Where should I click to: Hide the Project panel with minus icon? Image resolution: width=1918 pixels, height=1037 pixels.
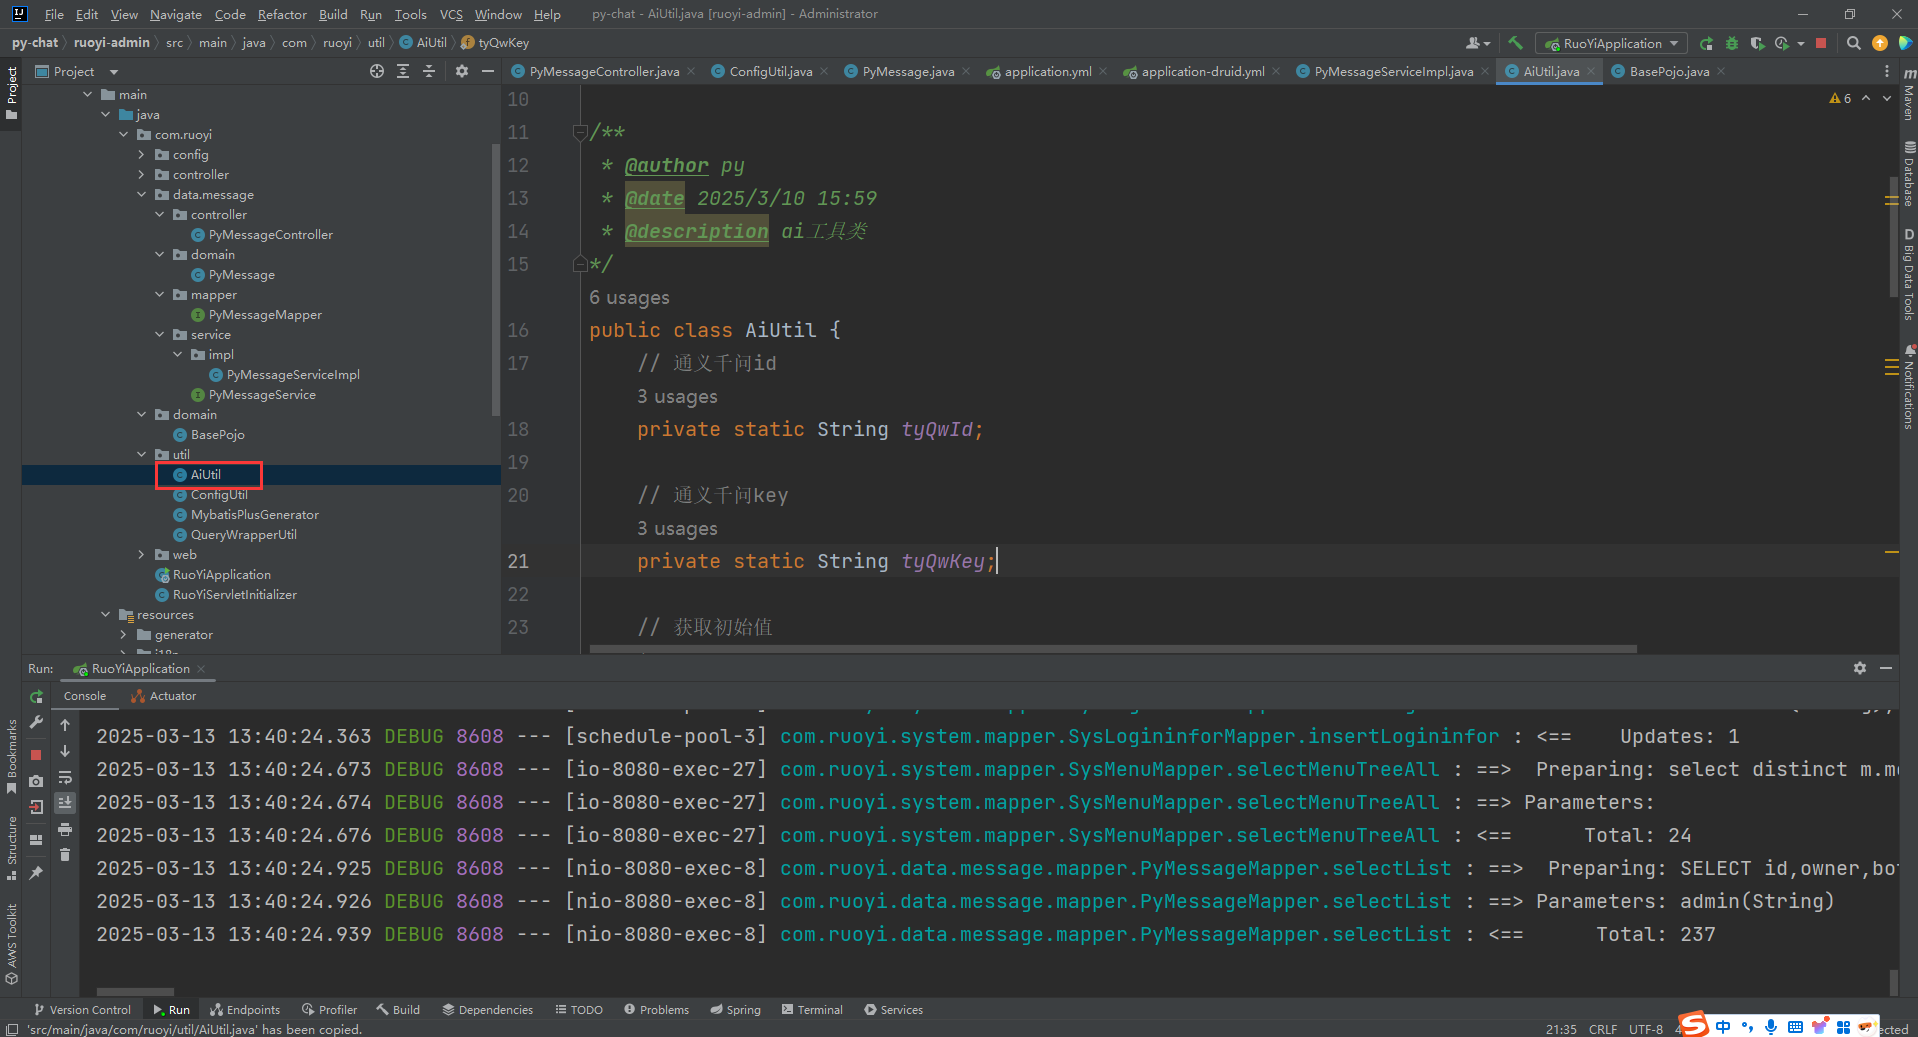coord(488,71)
